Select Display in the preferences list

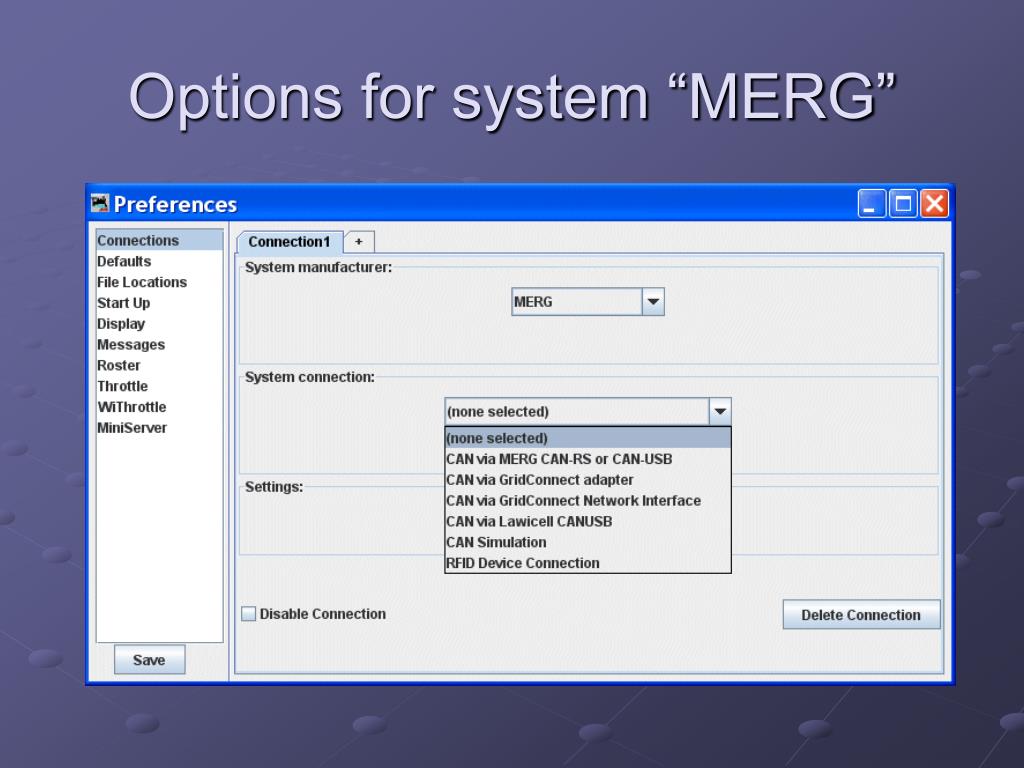159,324
